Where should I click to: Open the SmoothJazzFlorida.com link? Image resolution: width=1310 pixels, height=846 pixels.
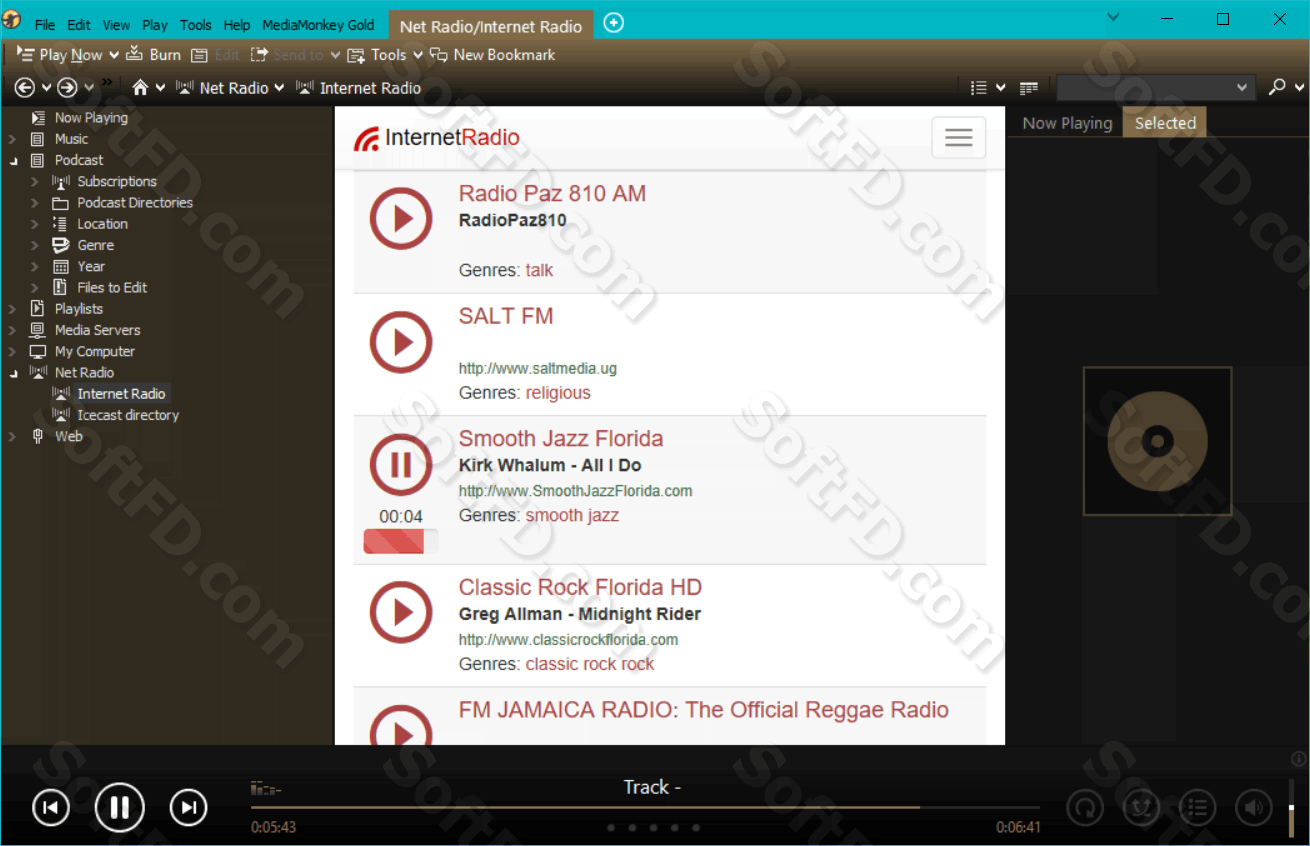click(x=576, y=491)
